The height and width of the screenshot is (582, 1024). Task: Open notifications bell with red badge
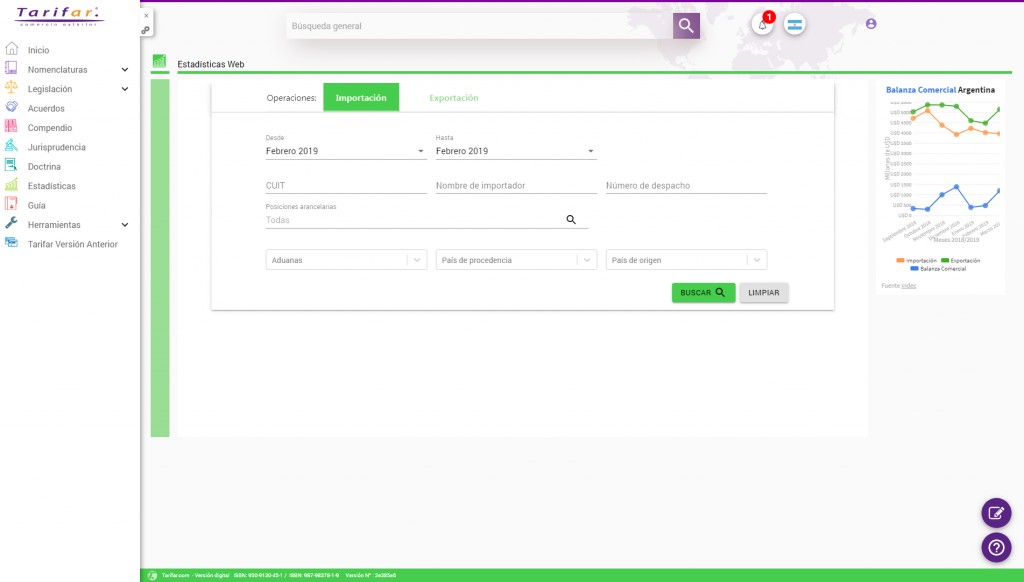pos(762,25)
